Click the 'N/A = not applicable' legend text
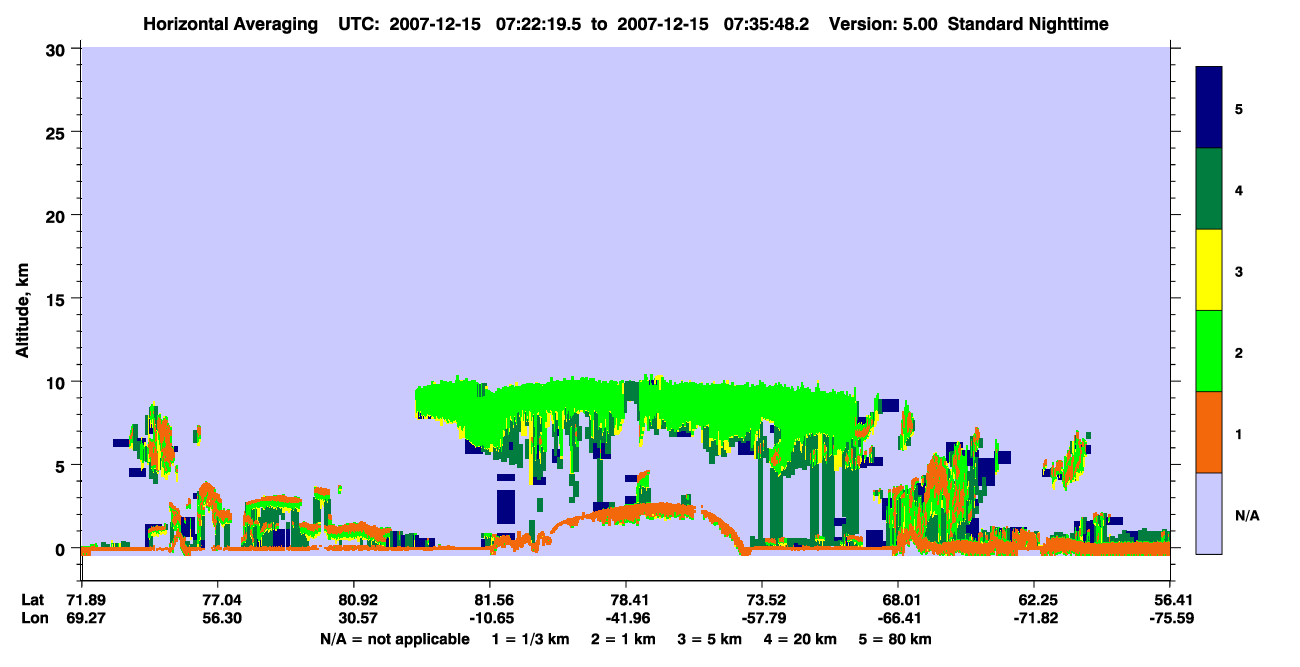 (x=394, y=639)
